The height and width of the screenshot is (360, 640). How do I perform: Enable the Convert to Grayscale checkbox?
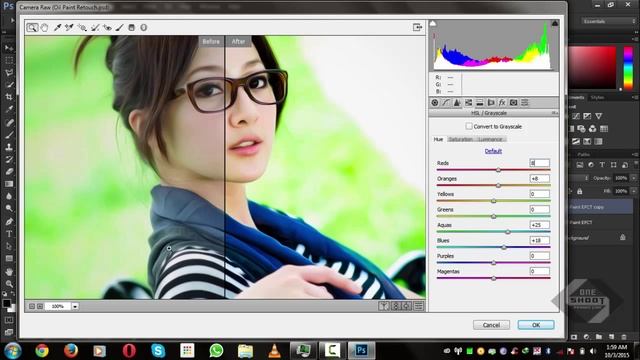pos(469,126)
